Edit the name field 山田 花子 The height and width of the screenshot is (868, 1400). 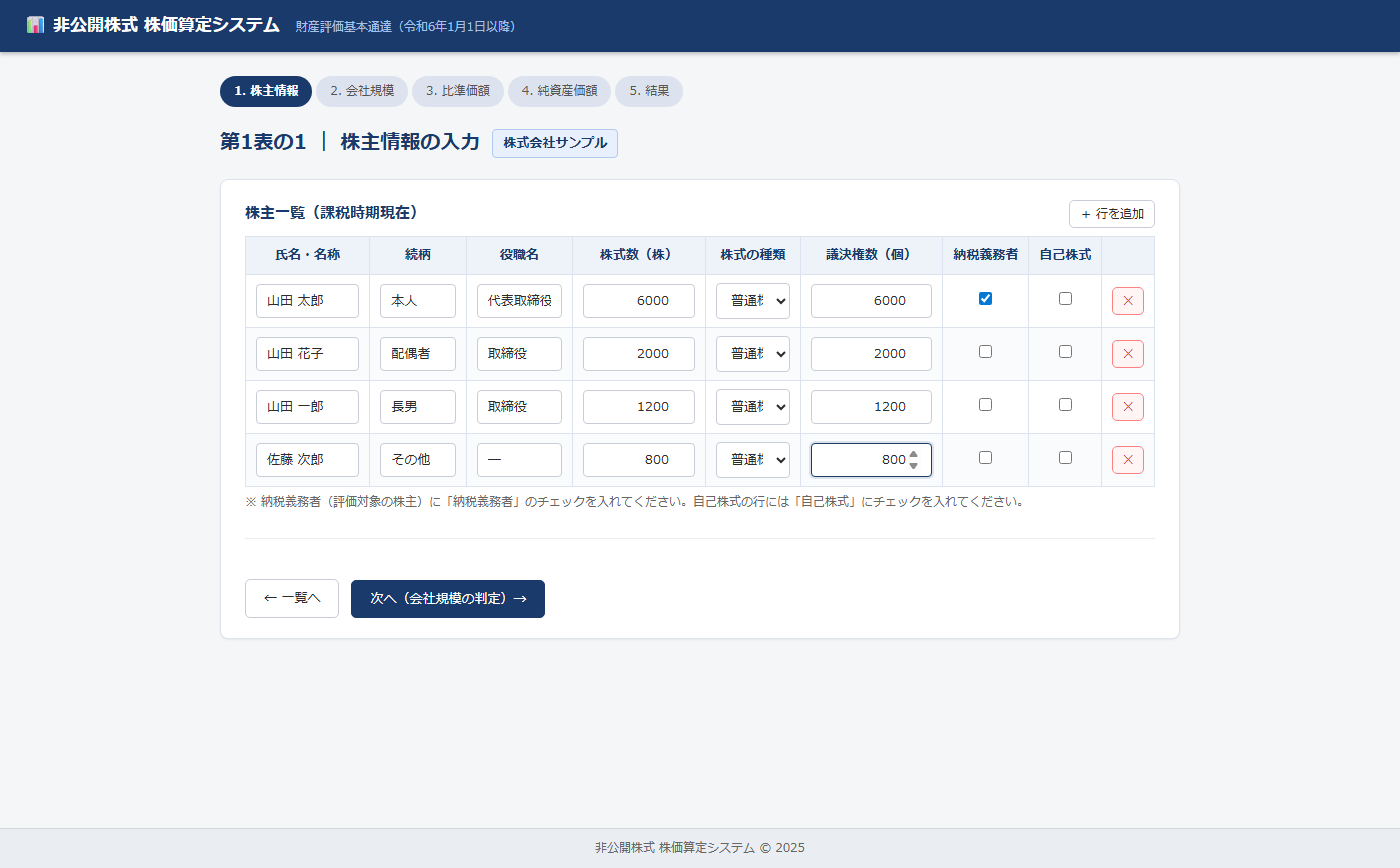(x=307, y=354)
